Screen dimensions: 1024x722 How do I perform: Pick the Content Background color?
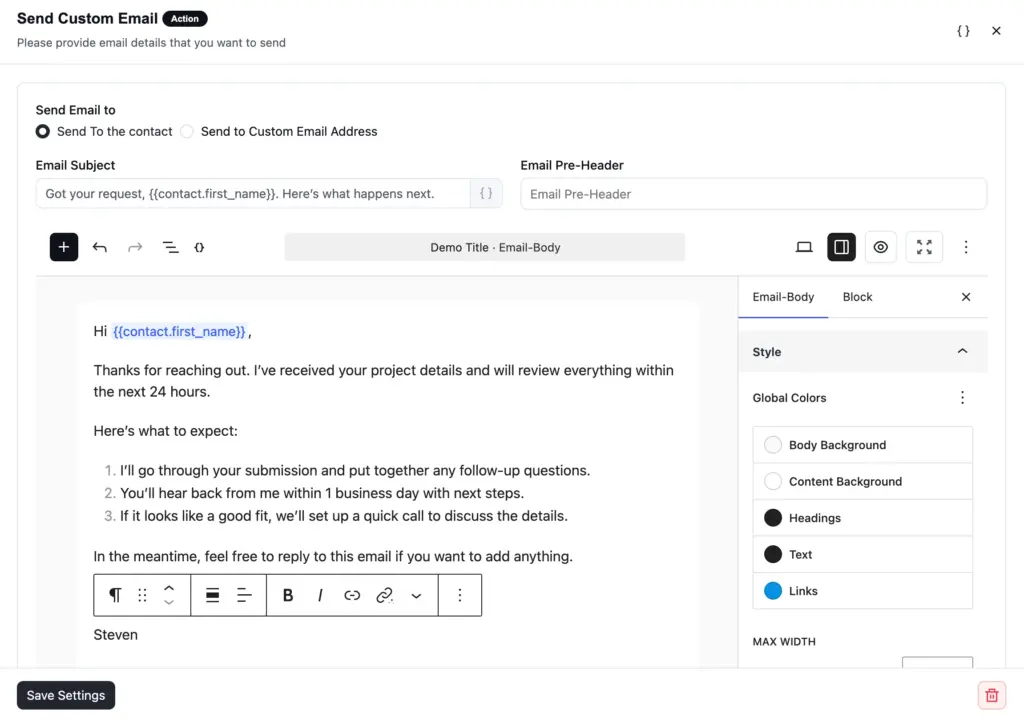coord(862,482)
